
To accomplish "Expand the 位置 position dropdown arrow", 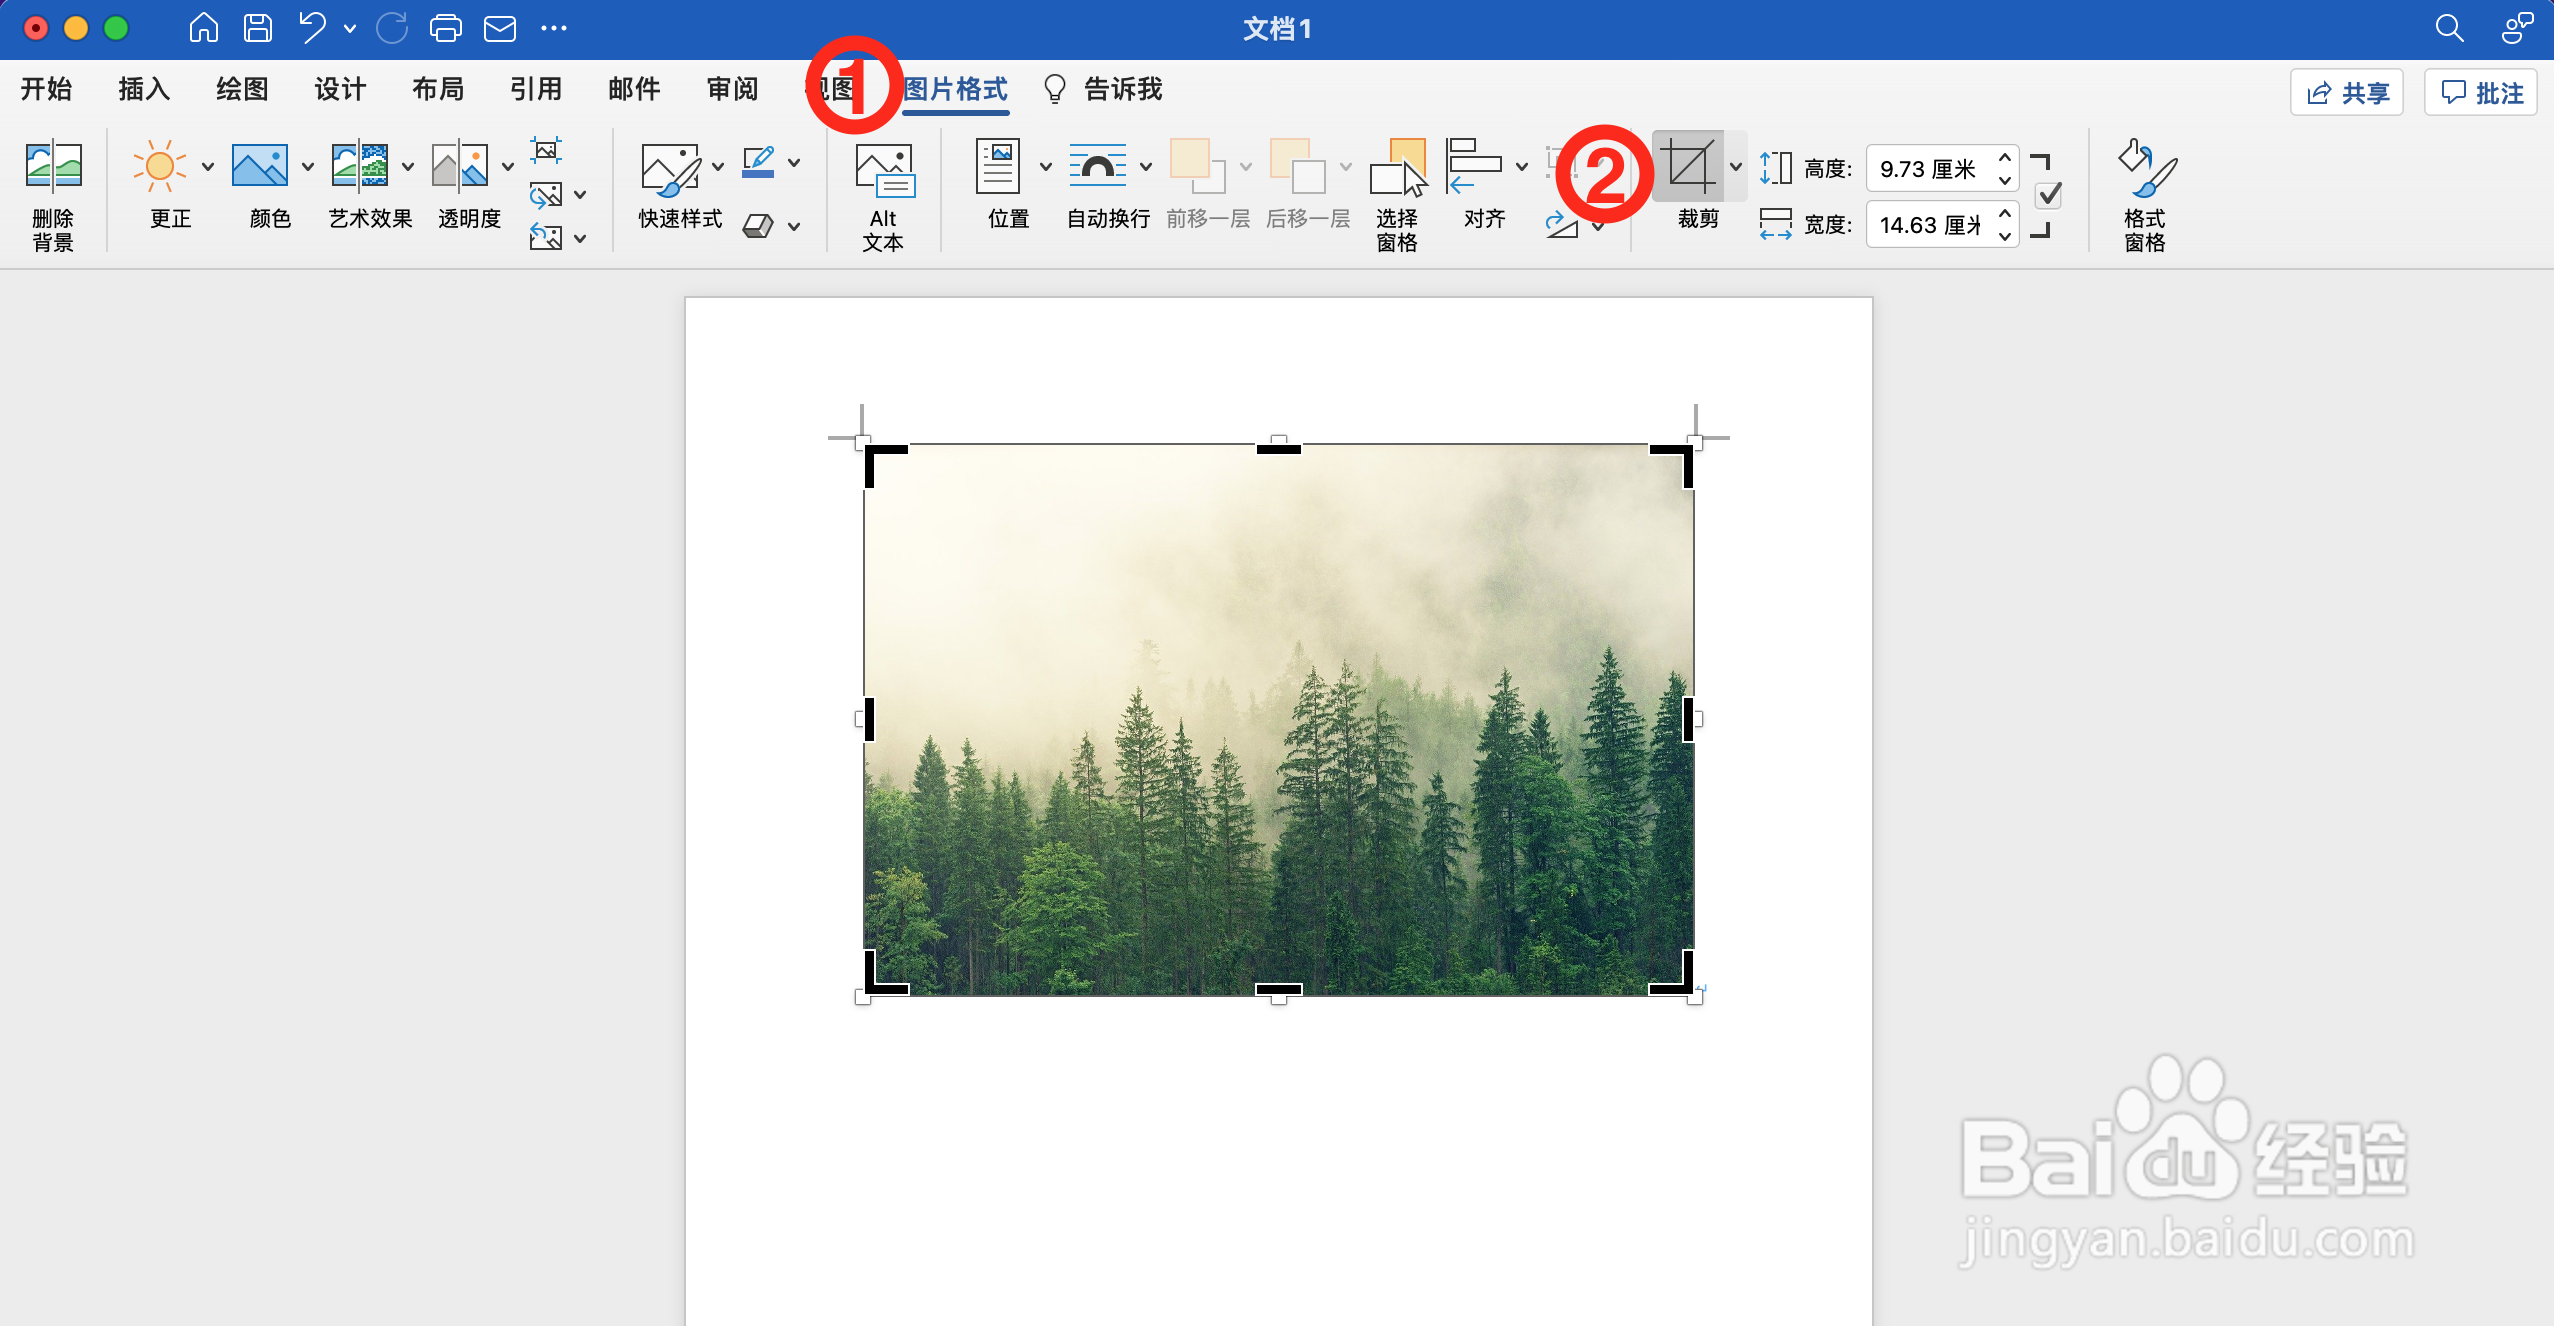I will [x=1046, y=166].
